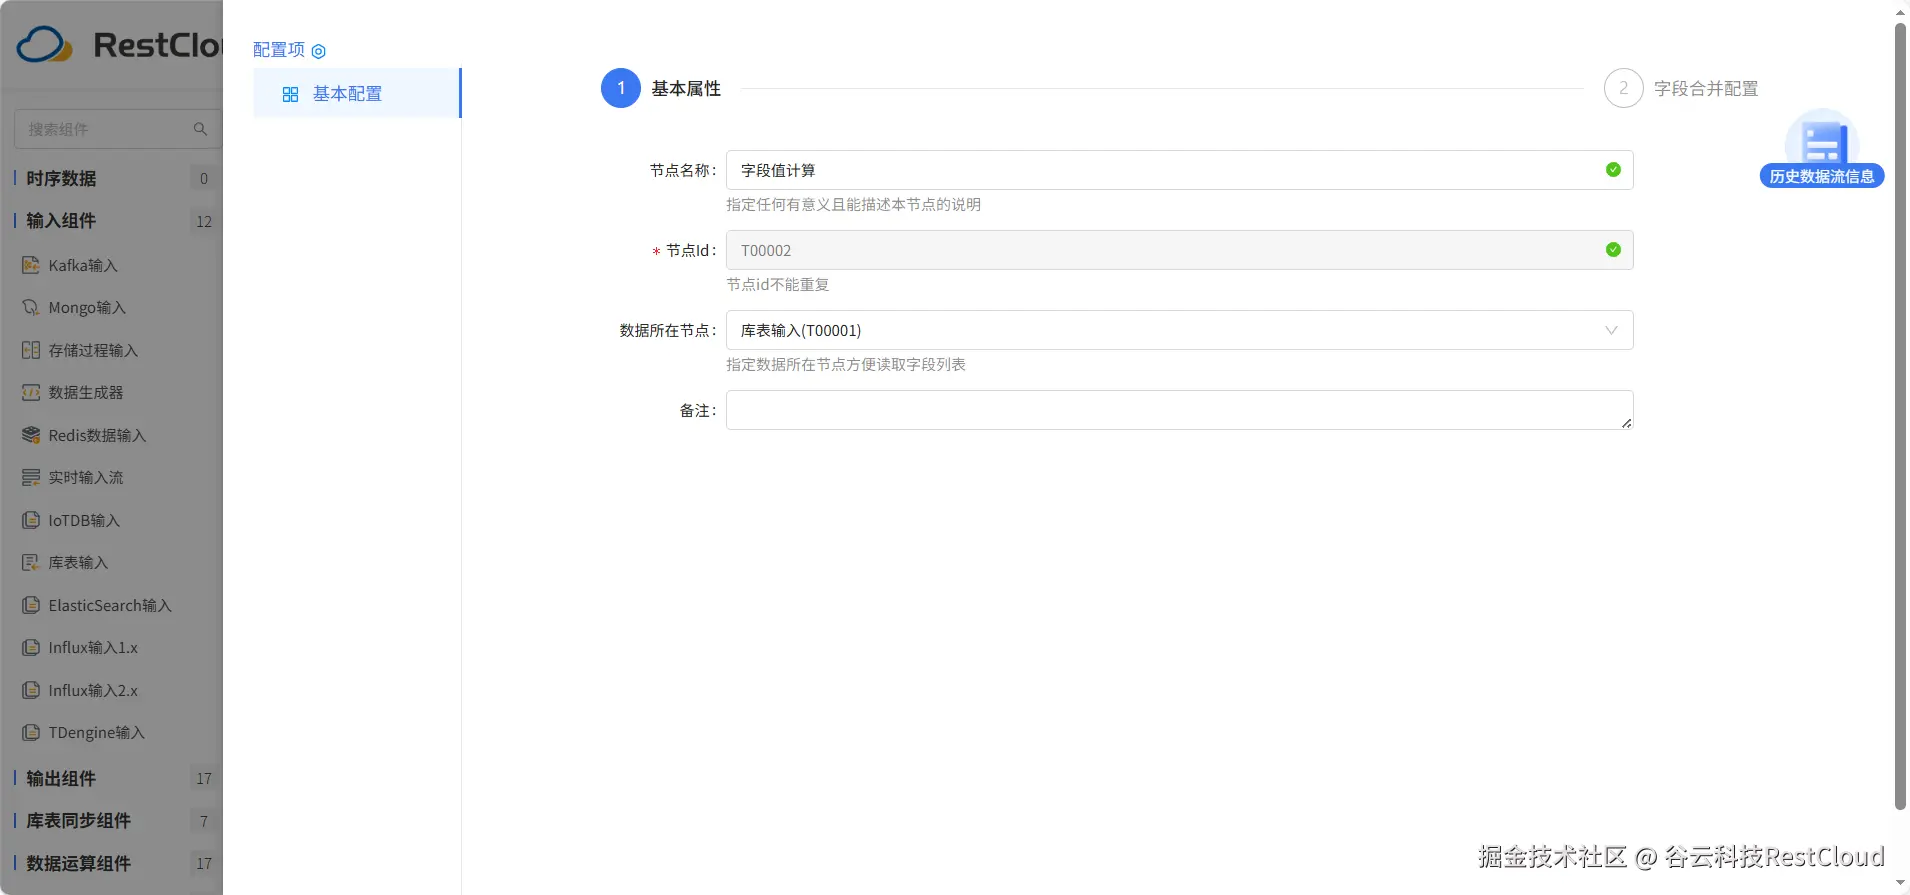
Task: Click the 输出组件 count badge 17
Action: point(204,778)
